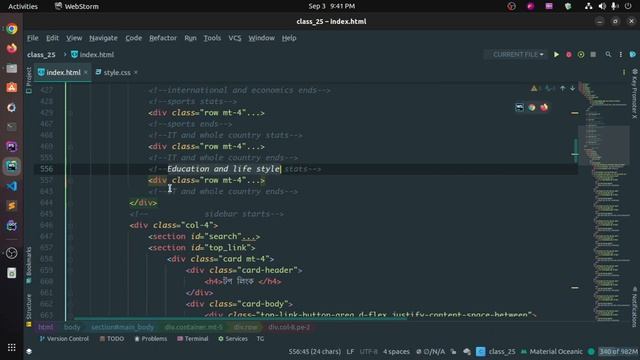Change LF line separator in the status bar
Image resolution: width=640 pixels, height=360 pixels.
pyautogui.click(x=350, y=351)
